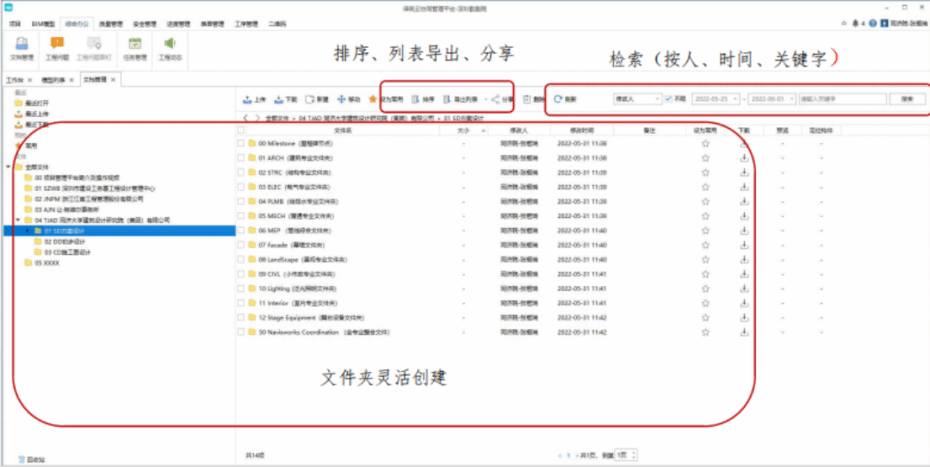Collapse the 04 TJAD tree node
This screenshot has width=930, height=467.
pyautogui.click(x=18, y=220)
